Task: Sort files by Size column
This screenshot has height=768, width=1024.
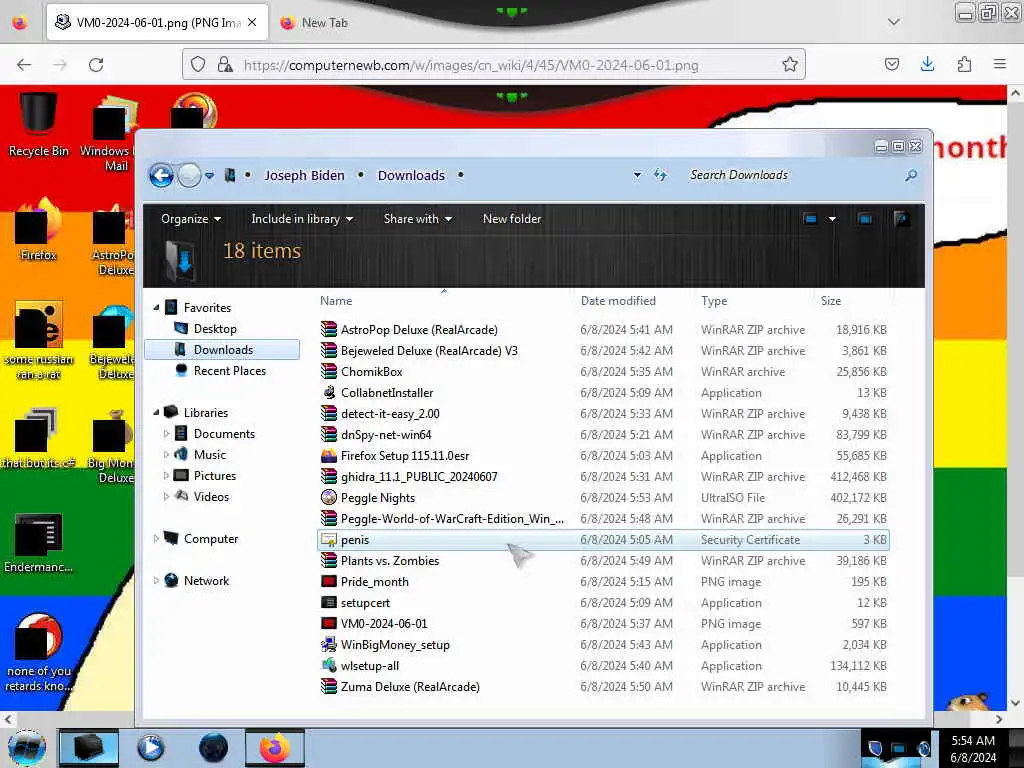Action: coord(831,300)
